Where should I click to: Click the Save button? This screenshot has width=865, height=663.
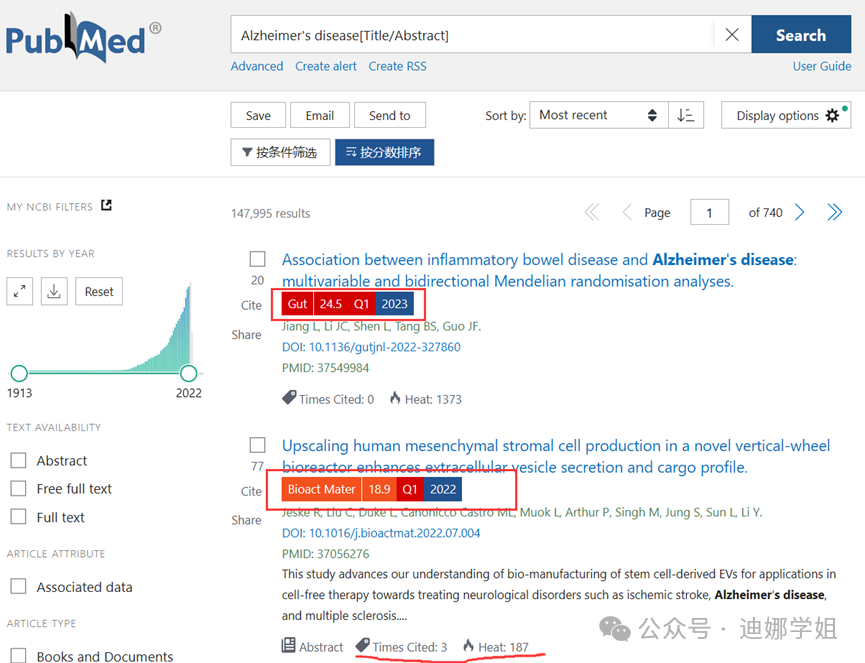pos(258,115)
